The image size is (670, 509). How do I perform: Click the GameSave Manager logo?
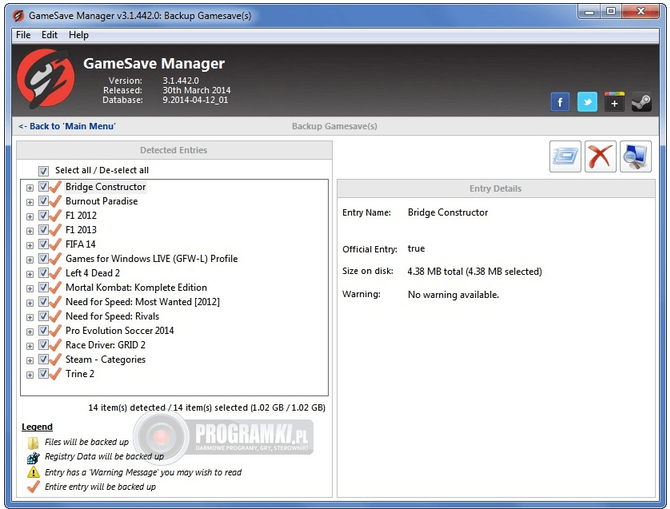45,78
